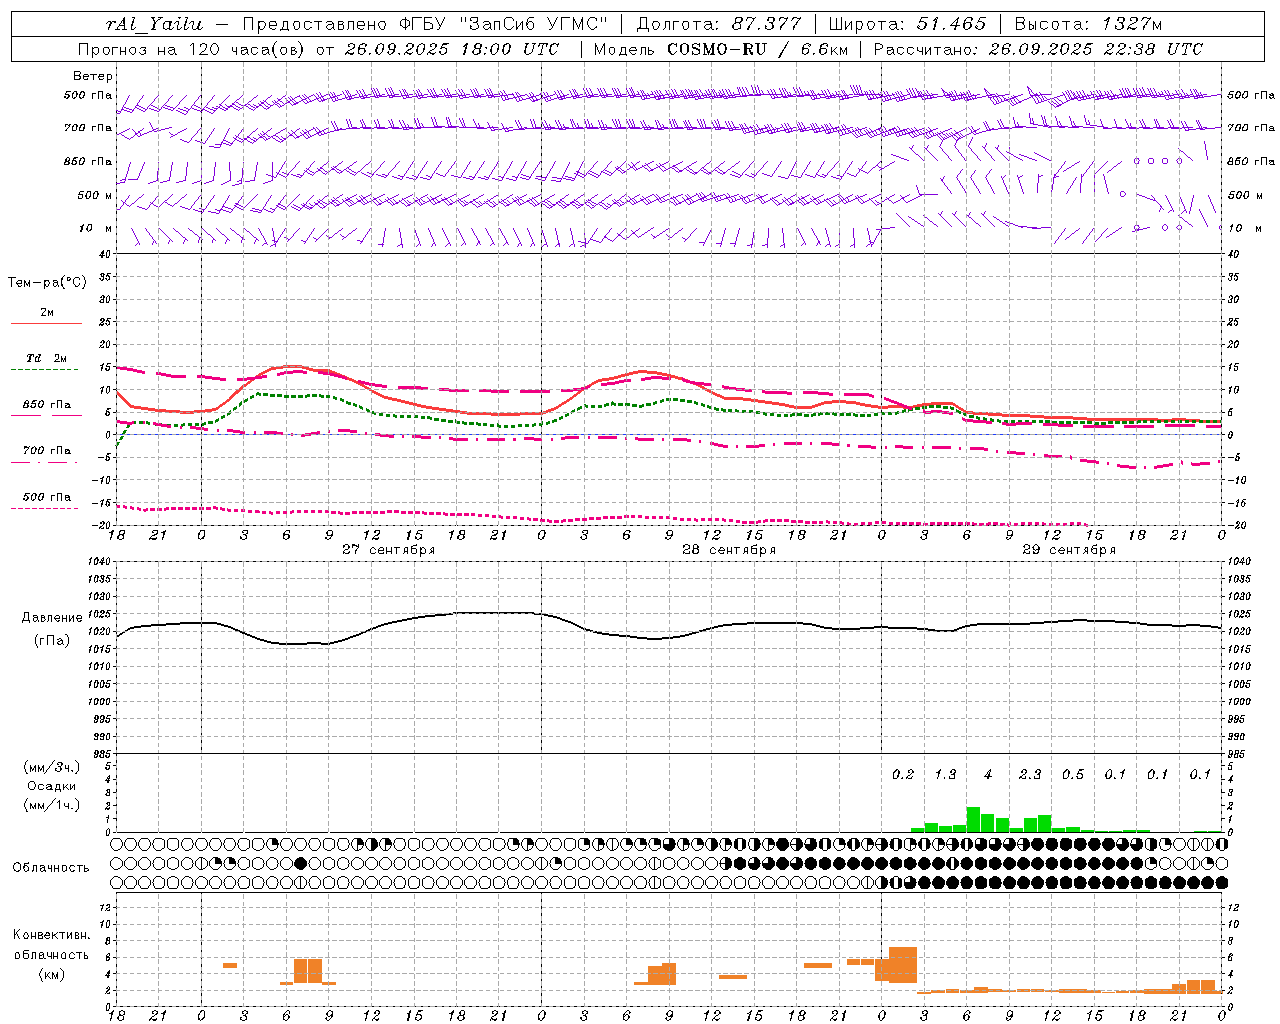Click the 'Рассчитано: 26.09.2025 22:38 UTC' timestamp

click(x=1038, y=49)
